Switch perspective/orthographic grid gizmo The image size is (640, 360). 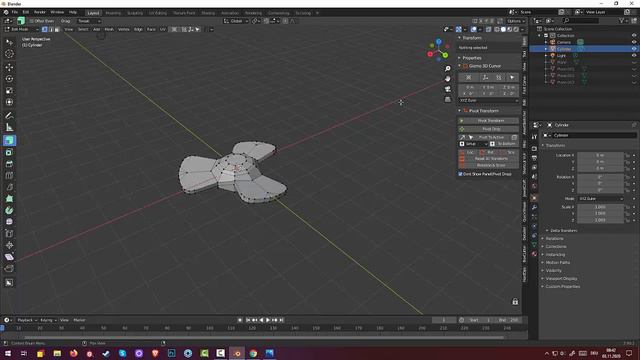448,99
